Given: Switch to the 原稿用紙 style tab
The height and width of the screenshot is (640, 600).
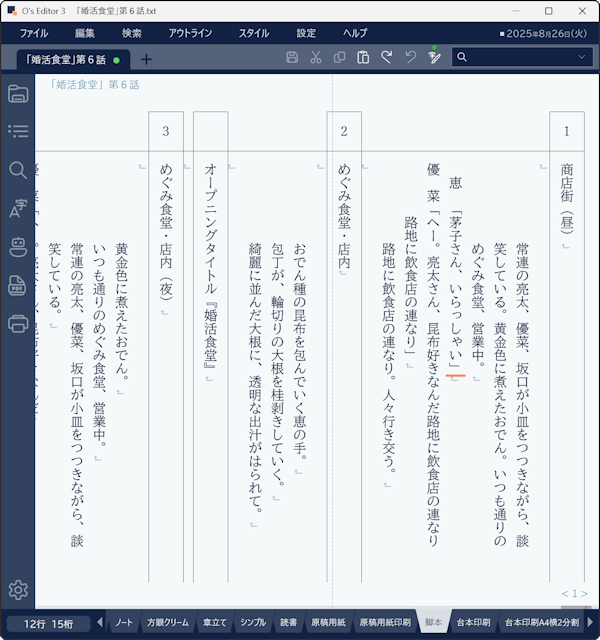Looking at the screenshot, I should pos(327,623).
